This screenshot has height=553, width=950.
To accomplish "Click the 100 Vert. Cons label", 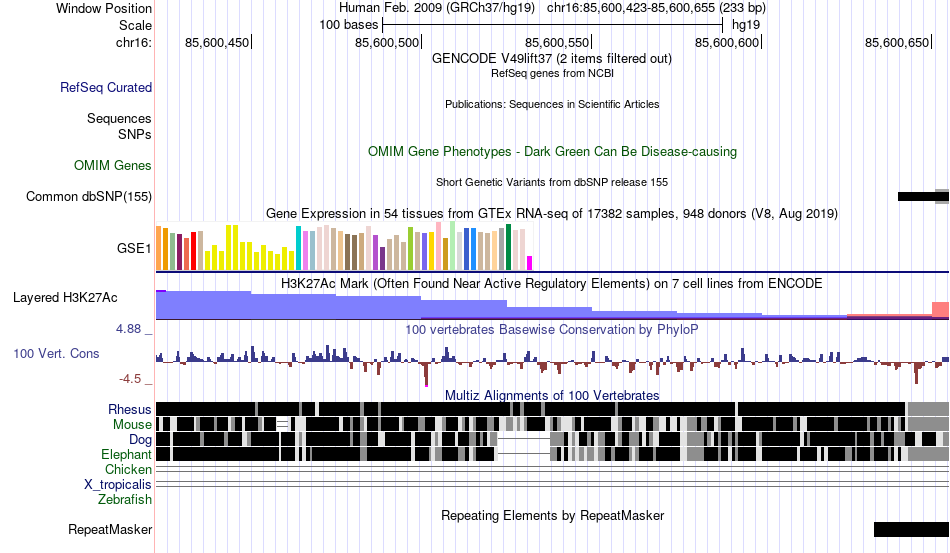I will [56, 353].
